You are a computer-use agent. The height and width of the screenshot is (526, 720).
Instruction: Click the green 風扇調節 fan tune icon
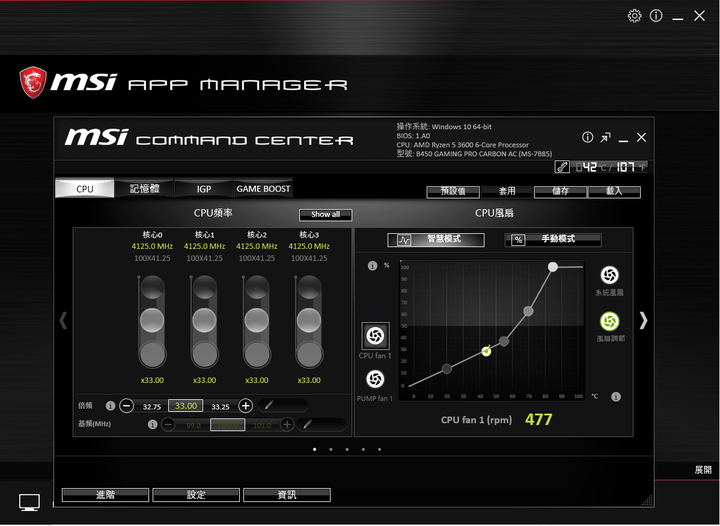pos(609,321)
